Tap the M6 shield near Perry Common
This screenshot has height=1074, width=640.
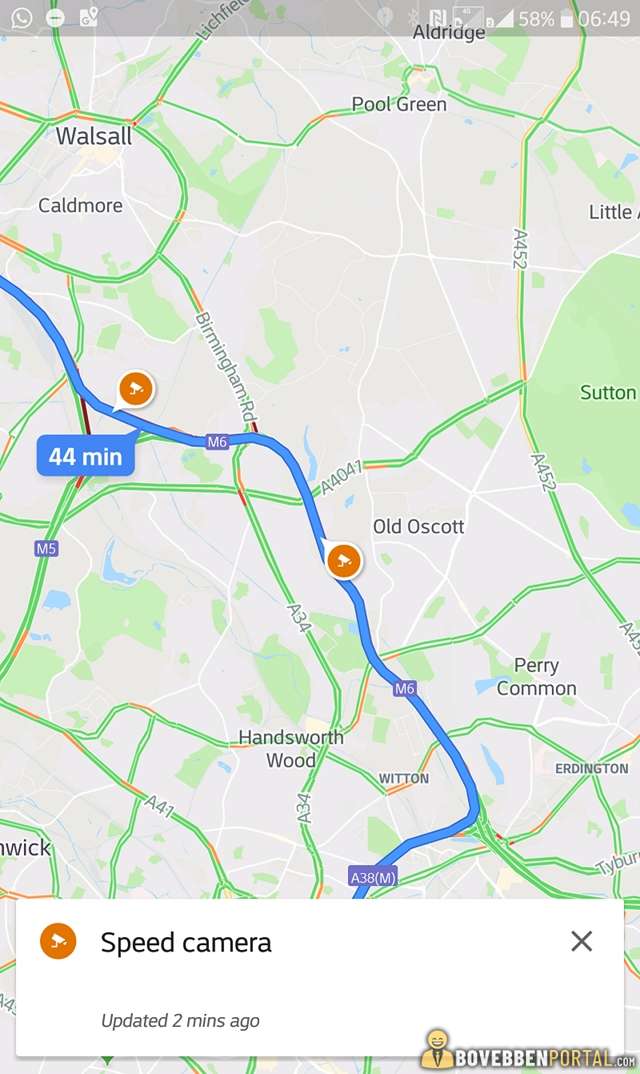click(404, 688)
